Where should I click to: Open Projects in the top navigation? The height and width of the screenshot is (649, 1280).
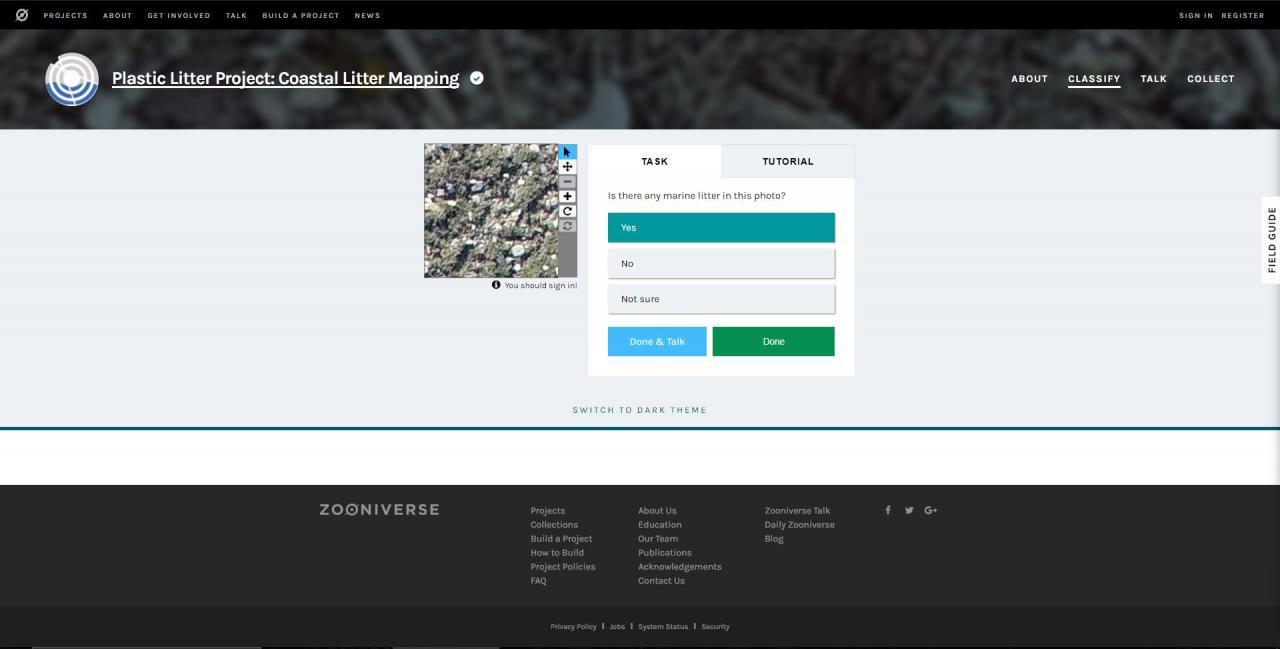[x=65, y=15]
